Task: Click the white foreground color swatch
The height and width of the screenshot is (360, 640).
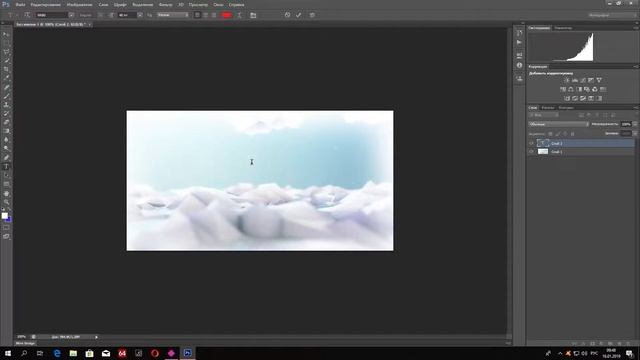Action: tap(4, 216)
